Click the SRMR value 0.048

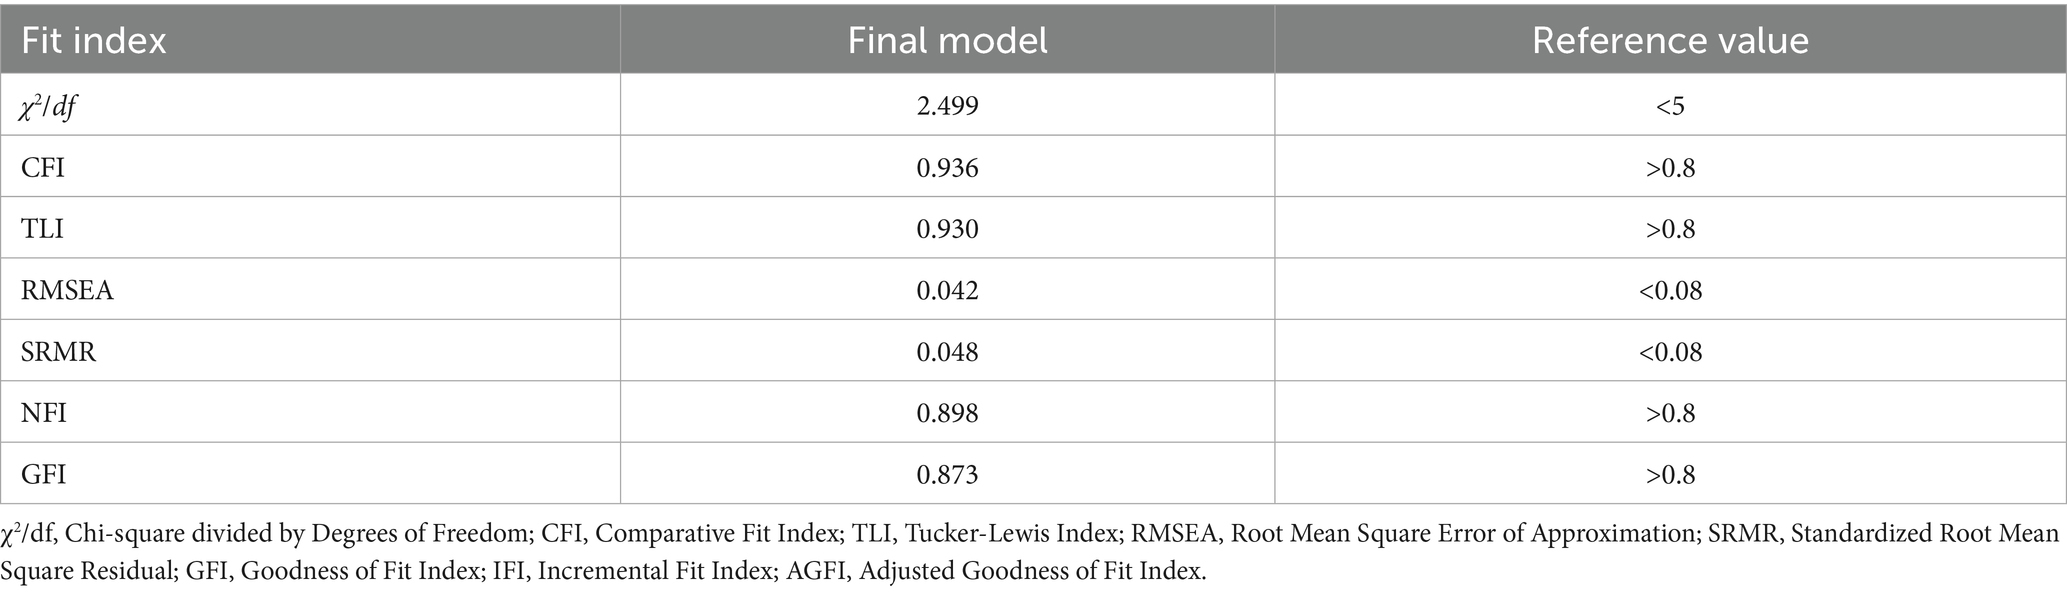(x=947, y=352)
